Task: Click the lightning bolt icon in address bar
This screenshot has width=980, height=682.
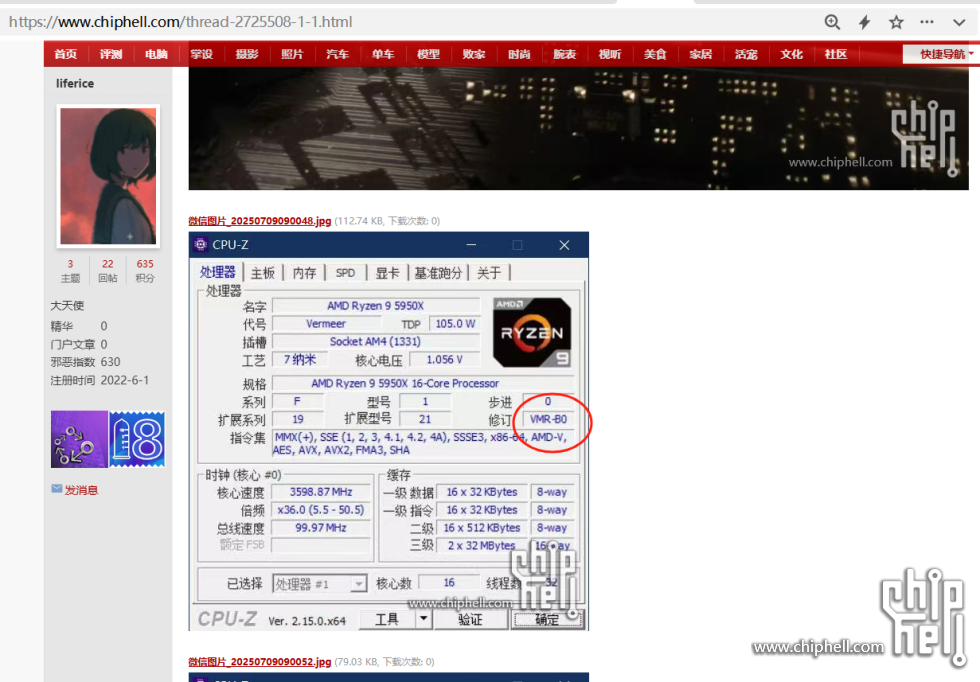Action: click(864, 22)
